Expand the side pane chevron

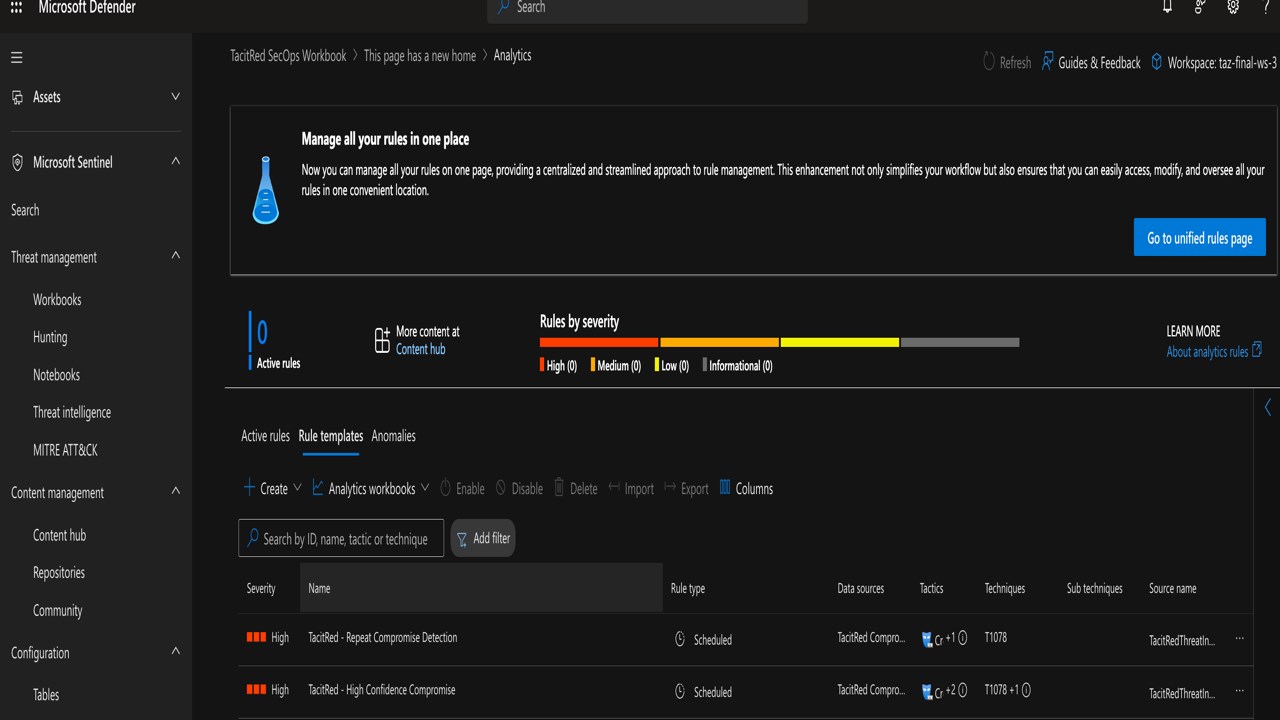pos(1268,407)
